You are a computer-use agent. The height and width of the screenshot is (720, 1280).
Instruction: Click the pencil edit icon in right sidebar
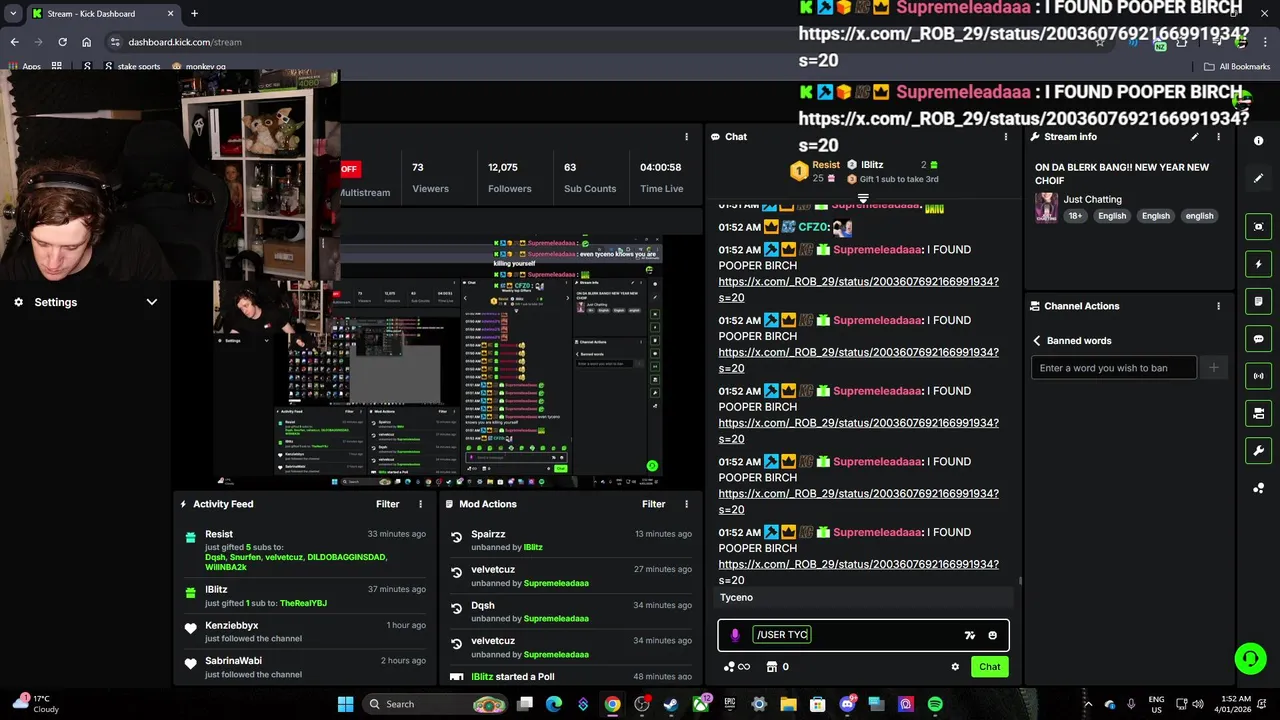(x=1259, y=178)
